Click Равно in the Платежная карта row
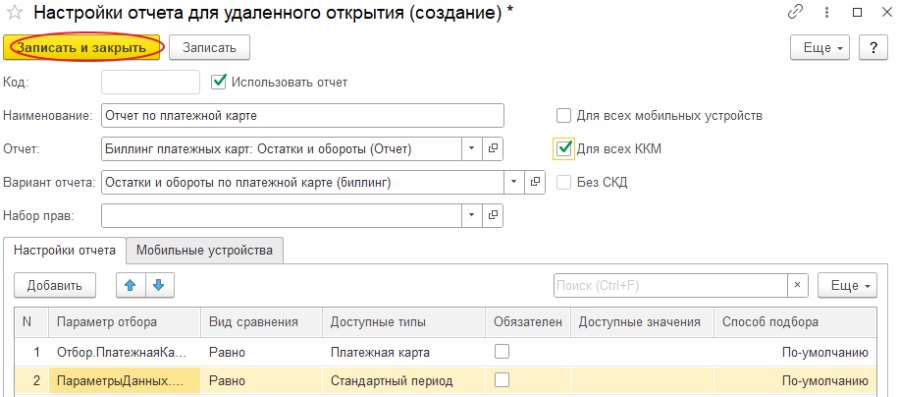This screenshot has width=900, height=397. 262,352
